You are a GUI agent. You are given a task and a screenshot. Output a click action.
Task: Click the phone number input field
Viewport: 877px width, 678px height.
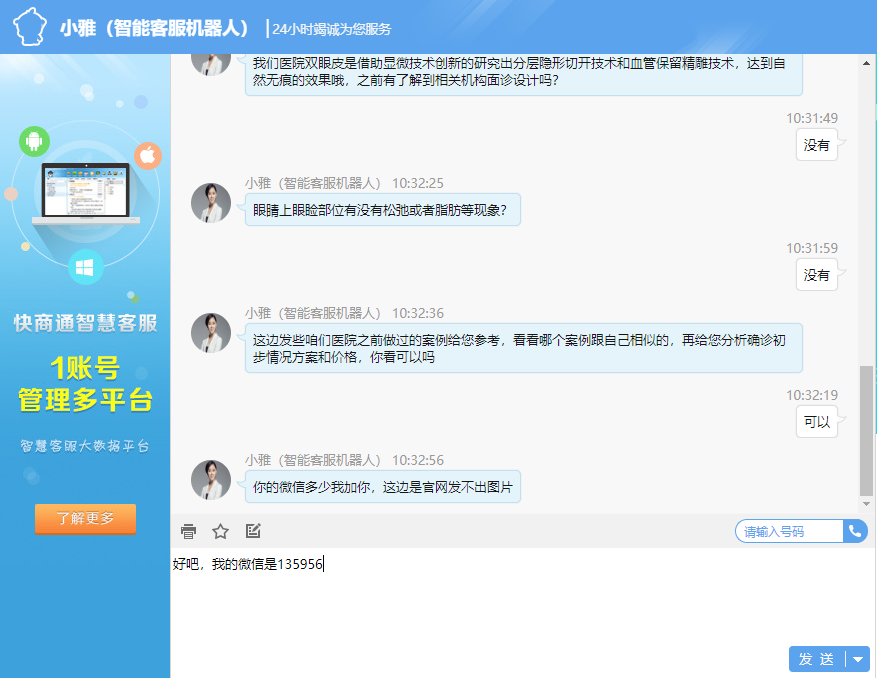click(789, 531)
